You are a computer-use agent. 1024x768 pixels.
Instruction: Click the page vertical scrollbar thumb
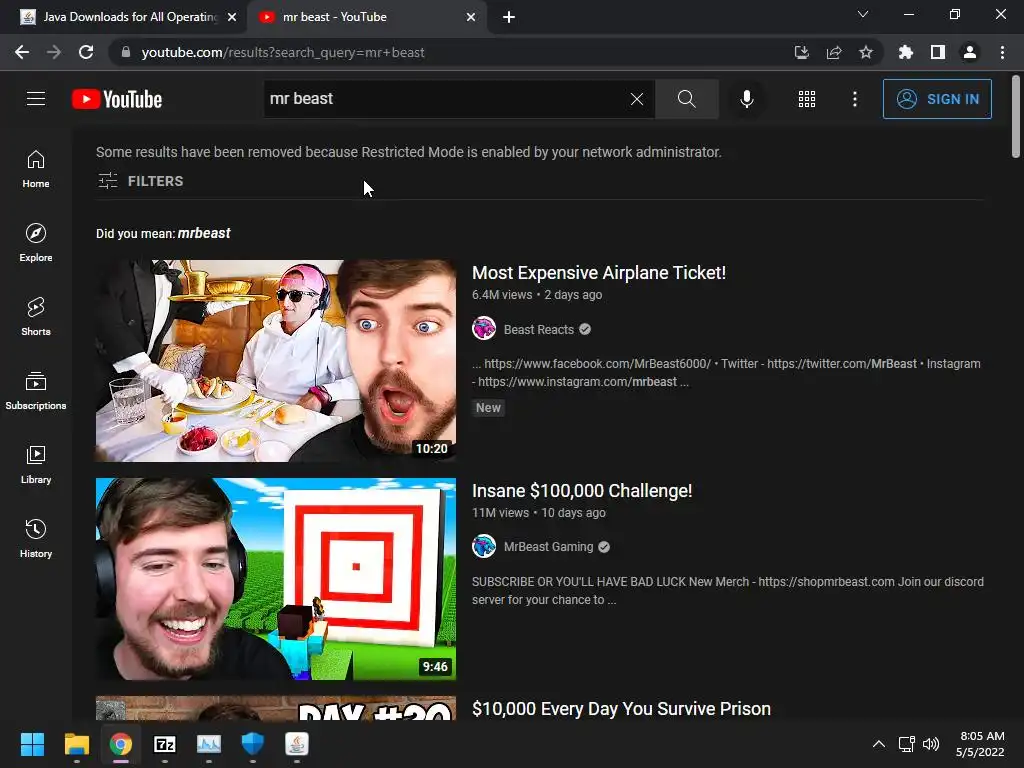point(1016,116)
